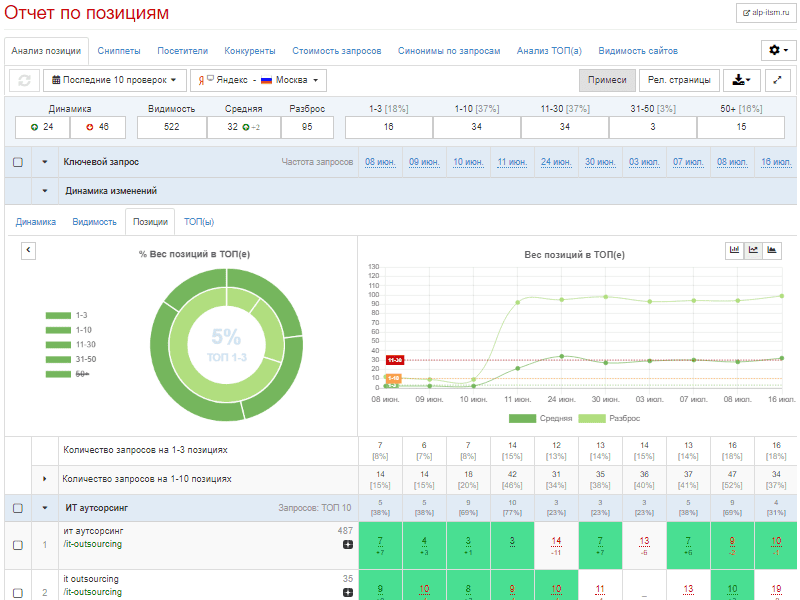The image size is (800, 600).
Task: Select checkbox for row 1 'ит аутсорсинг'
Action: 18,545
